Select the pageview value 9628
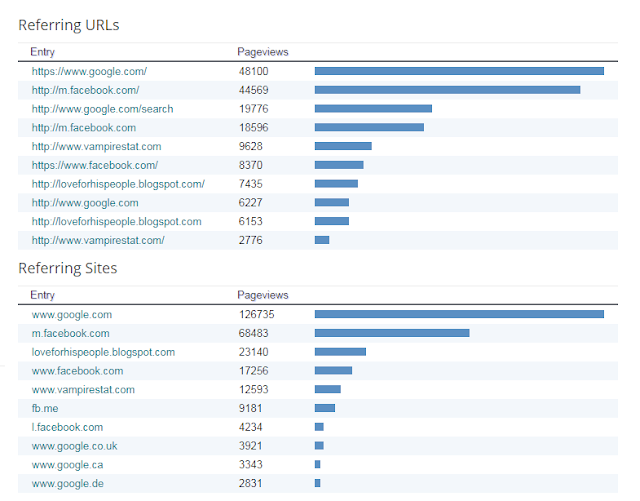 [251, 147]
